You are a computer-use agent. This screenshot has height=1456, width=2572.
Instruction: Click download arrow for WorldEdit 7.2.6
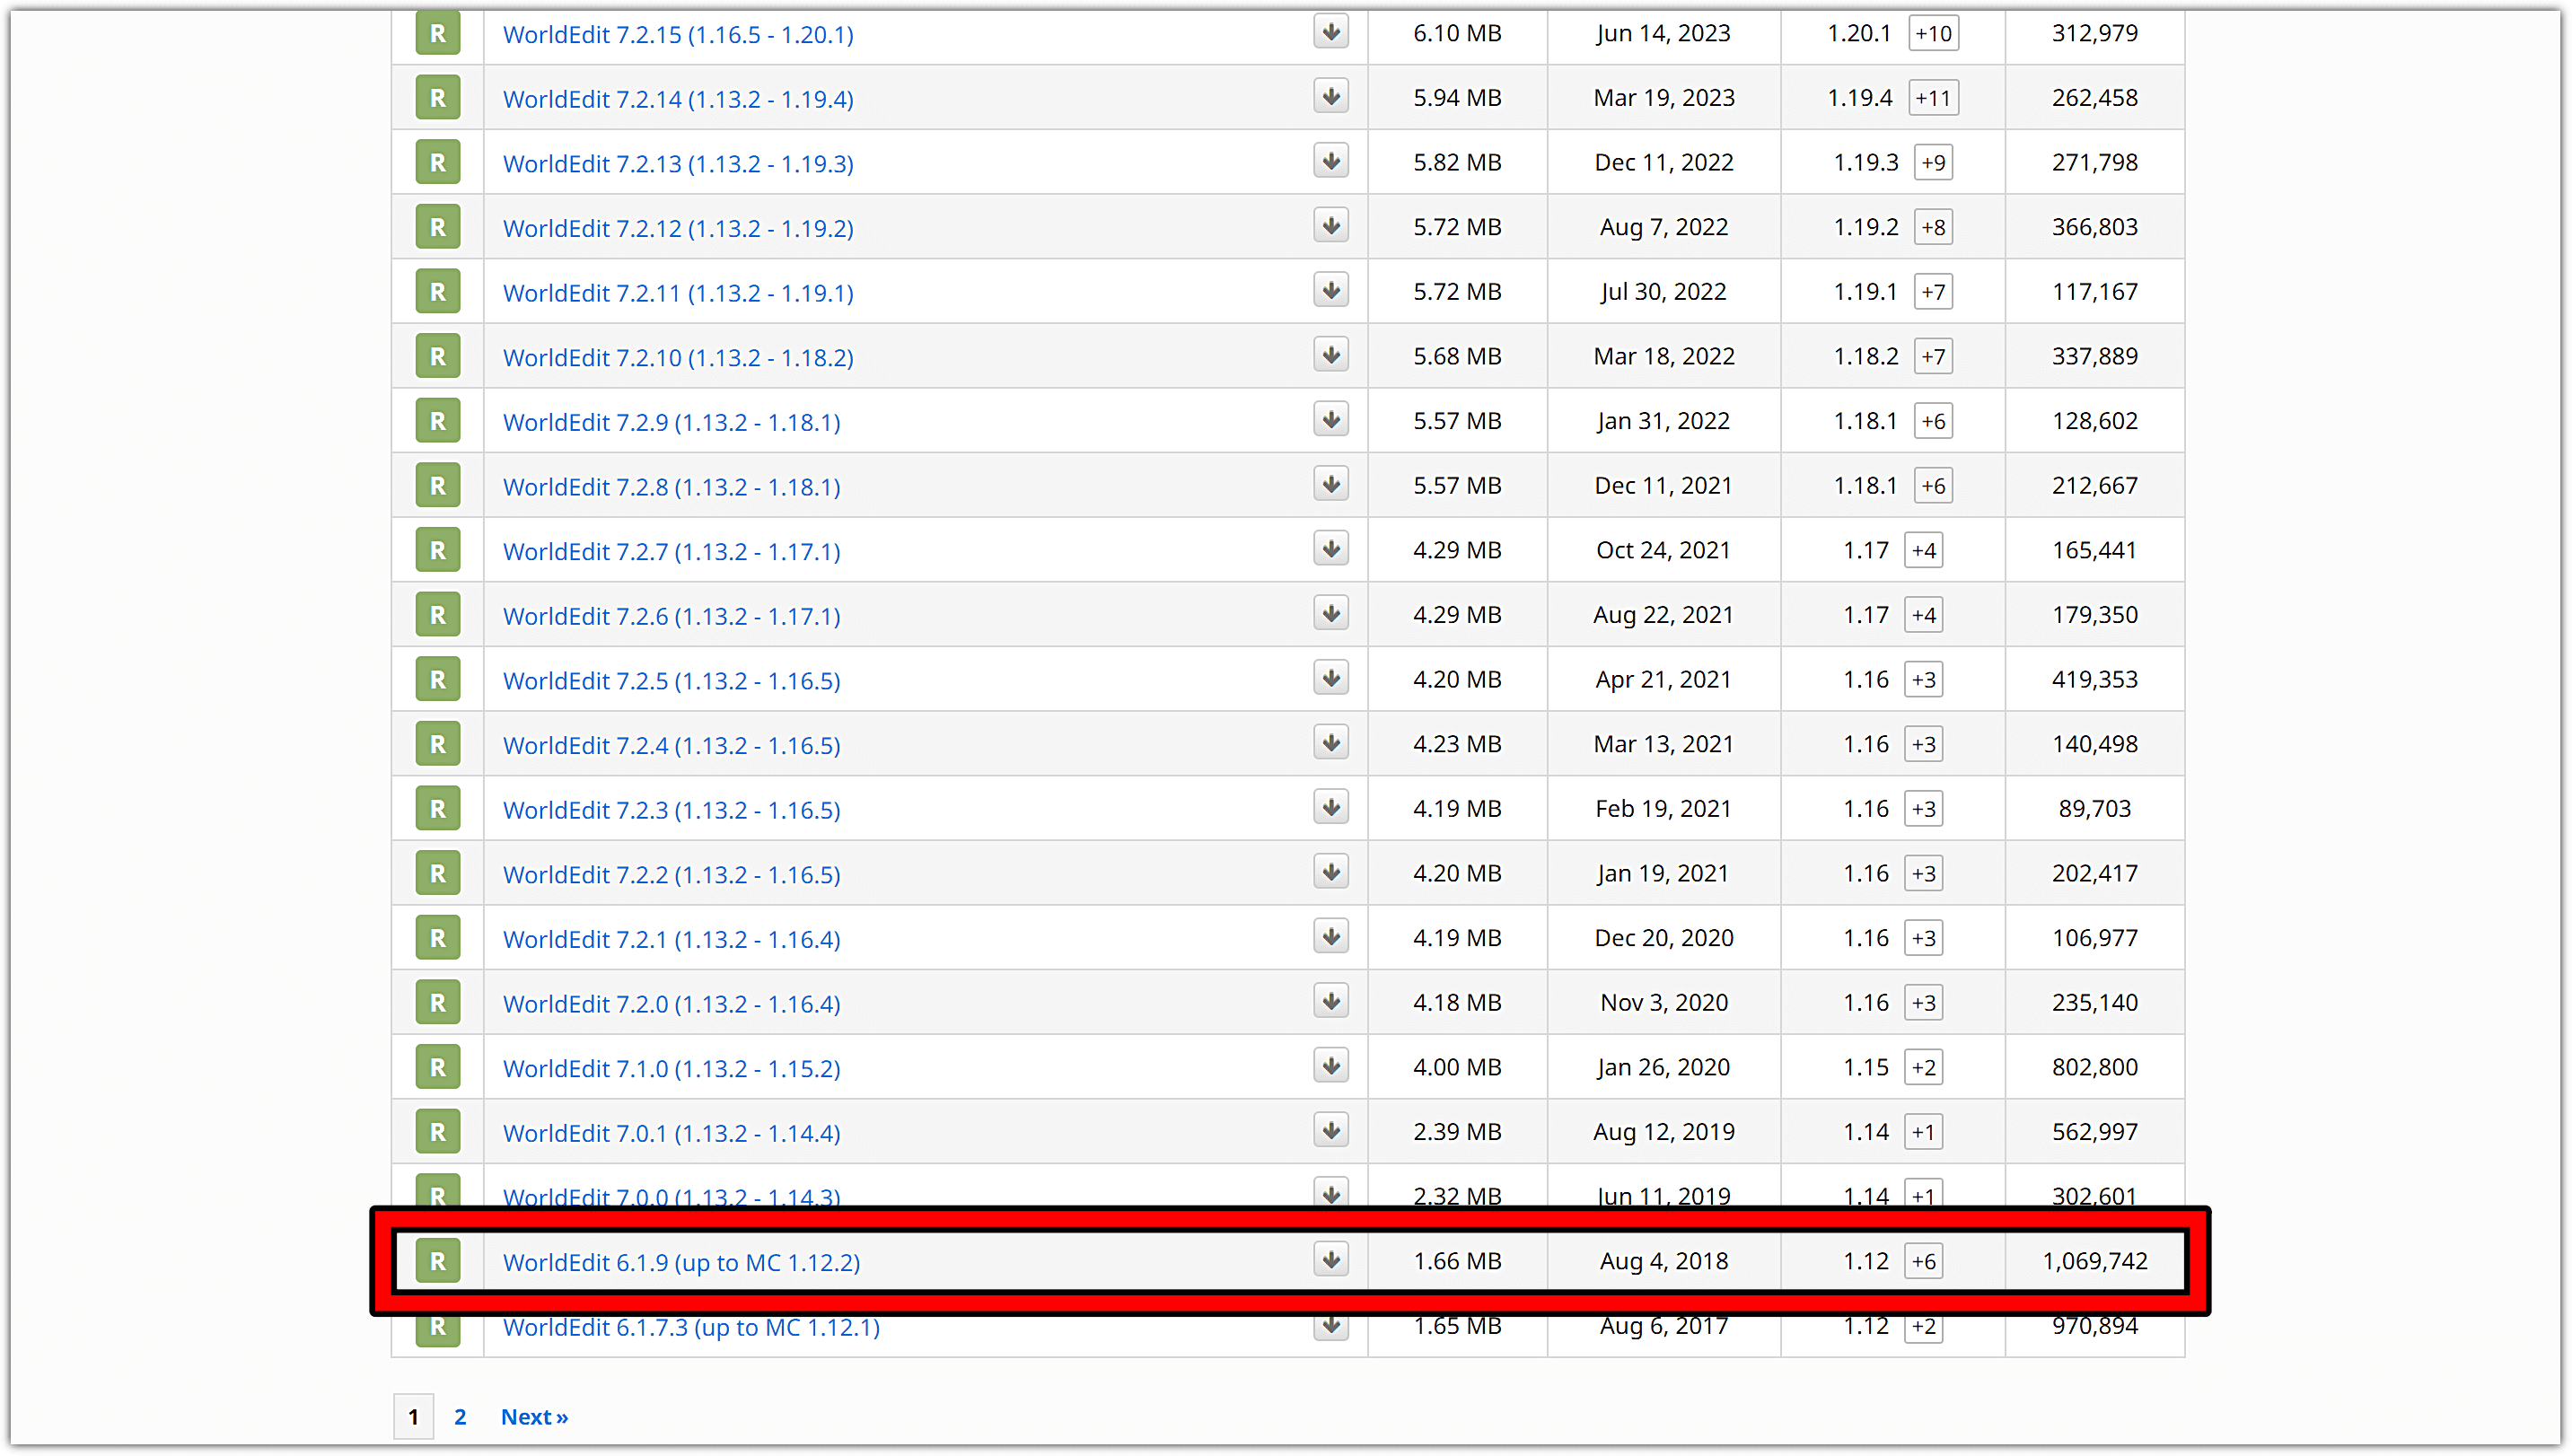(x=1331, y=614)
